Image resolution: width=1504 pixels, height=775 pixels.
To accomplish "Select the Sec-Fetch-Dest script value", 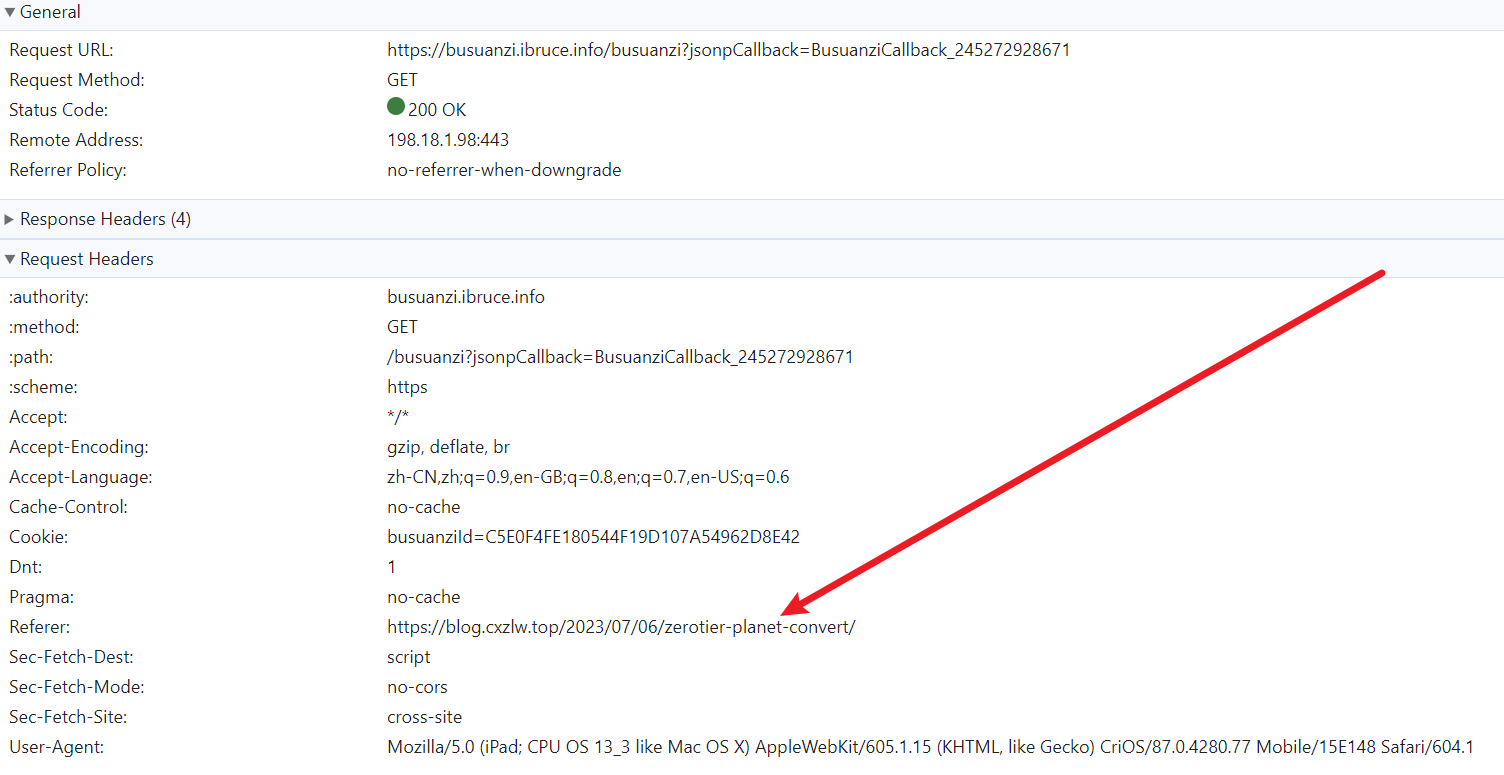I will click(409, 657).
